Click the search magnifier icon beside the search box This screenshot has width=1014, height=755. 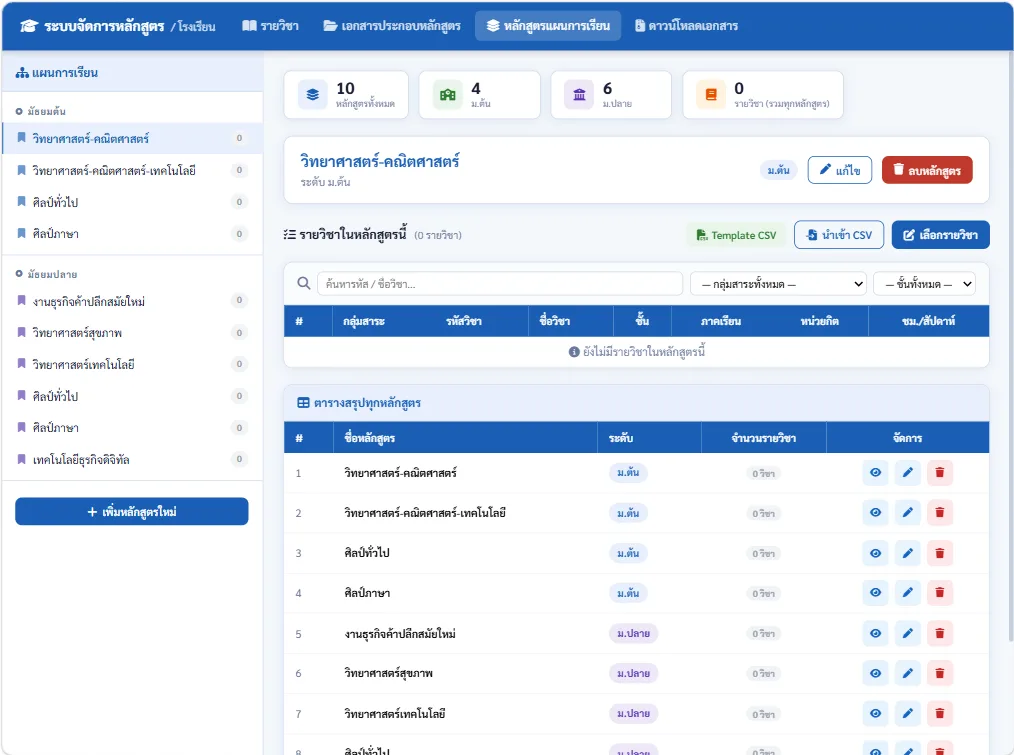click(x=303, y=283)
